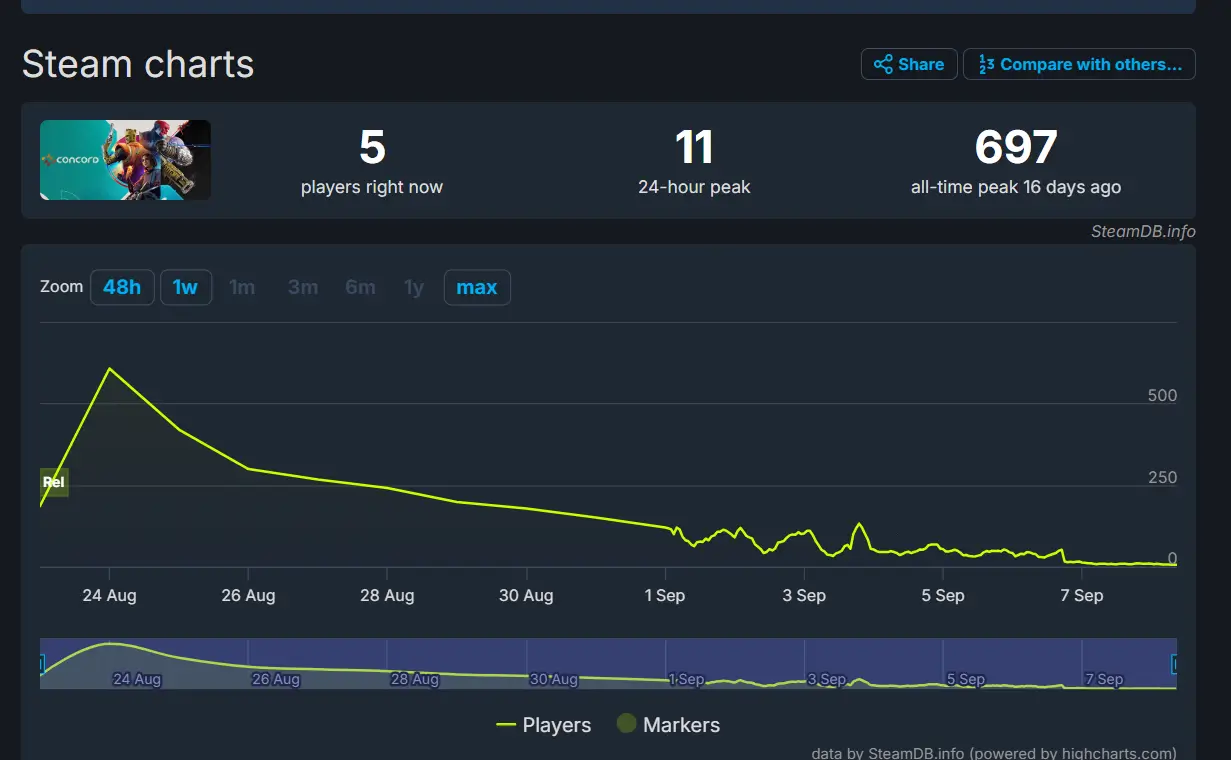Click the 26 Aug x-axis label
This screenshot has width=1231, height=760.
point(248,595)
